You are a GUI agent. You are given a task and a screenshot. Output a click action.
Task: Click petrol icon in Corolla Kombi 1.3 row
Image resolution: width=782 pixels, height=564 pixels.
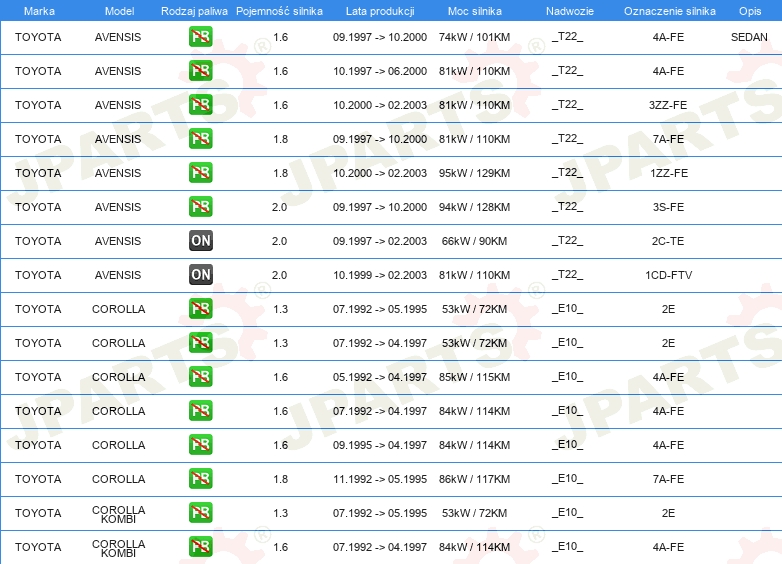[x=200, y=513]
